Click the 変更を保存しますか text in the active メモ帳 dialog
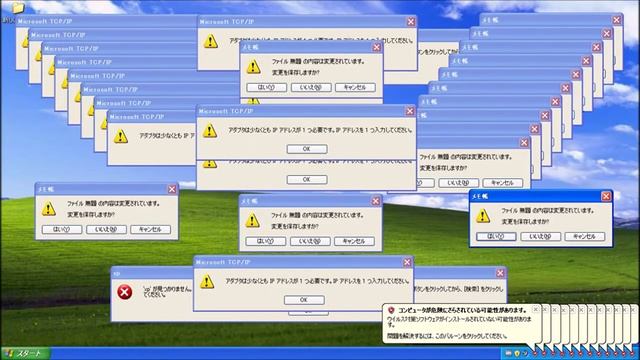This screenshot has width=640, height=360. coord(525,222)
